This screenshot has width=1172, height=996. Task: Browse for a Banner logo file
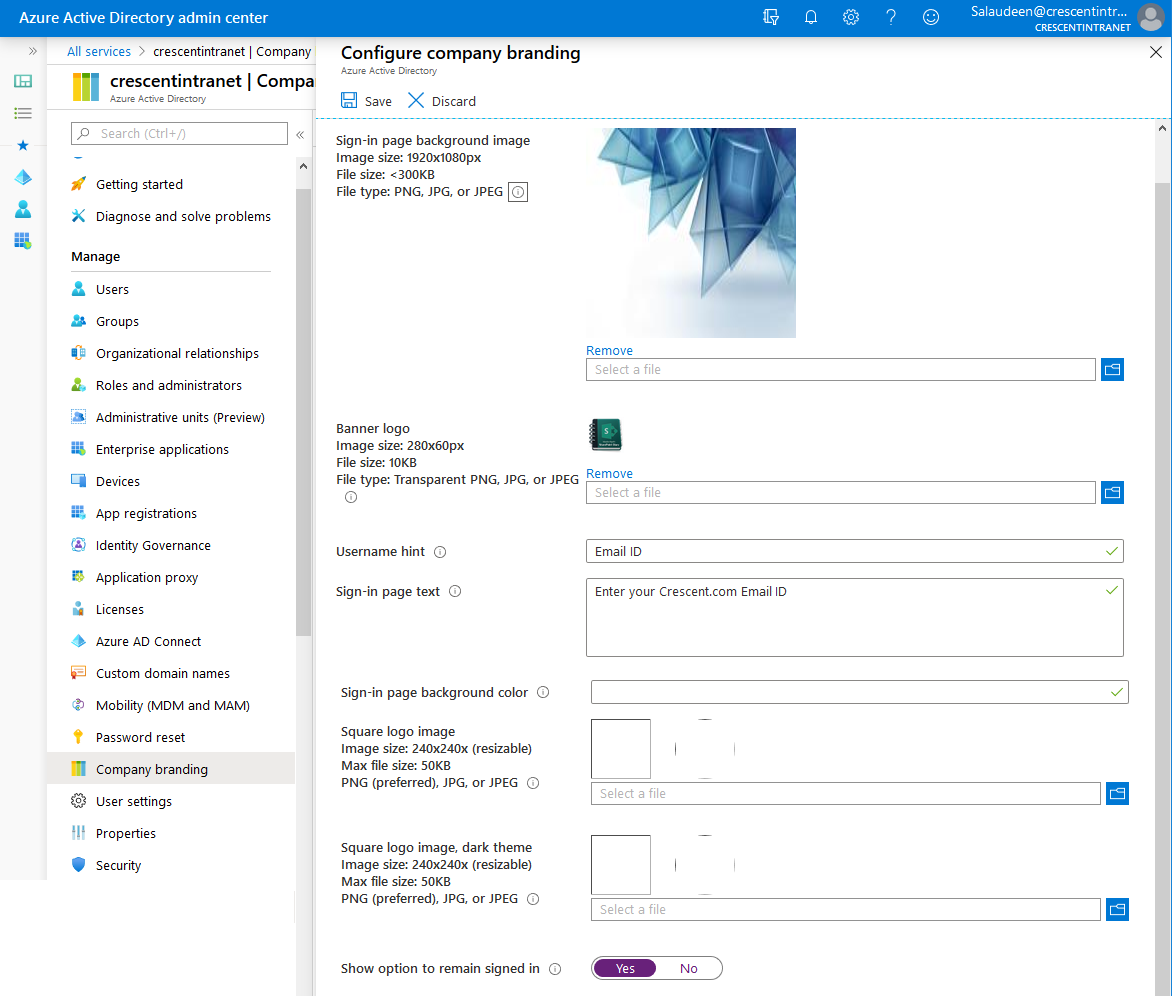coord(1112,492)
